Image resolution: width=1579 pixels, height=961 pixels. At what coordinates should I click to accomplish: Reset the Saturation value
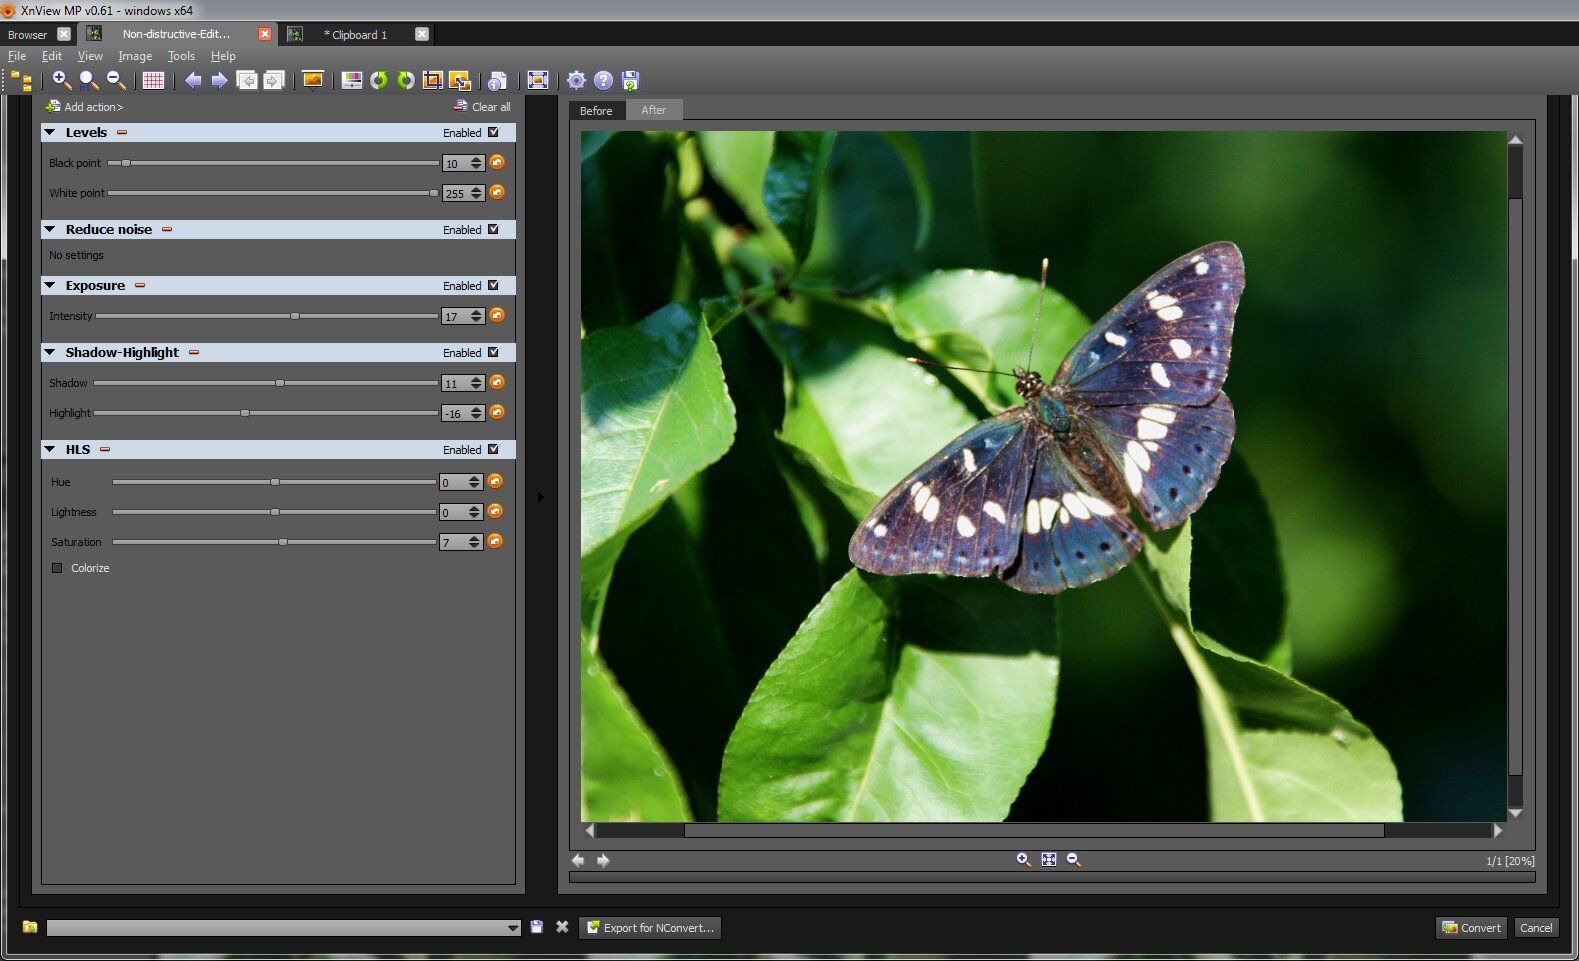495,541
